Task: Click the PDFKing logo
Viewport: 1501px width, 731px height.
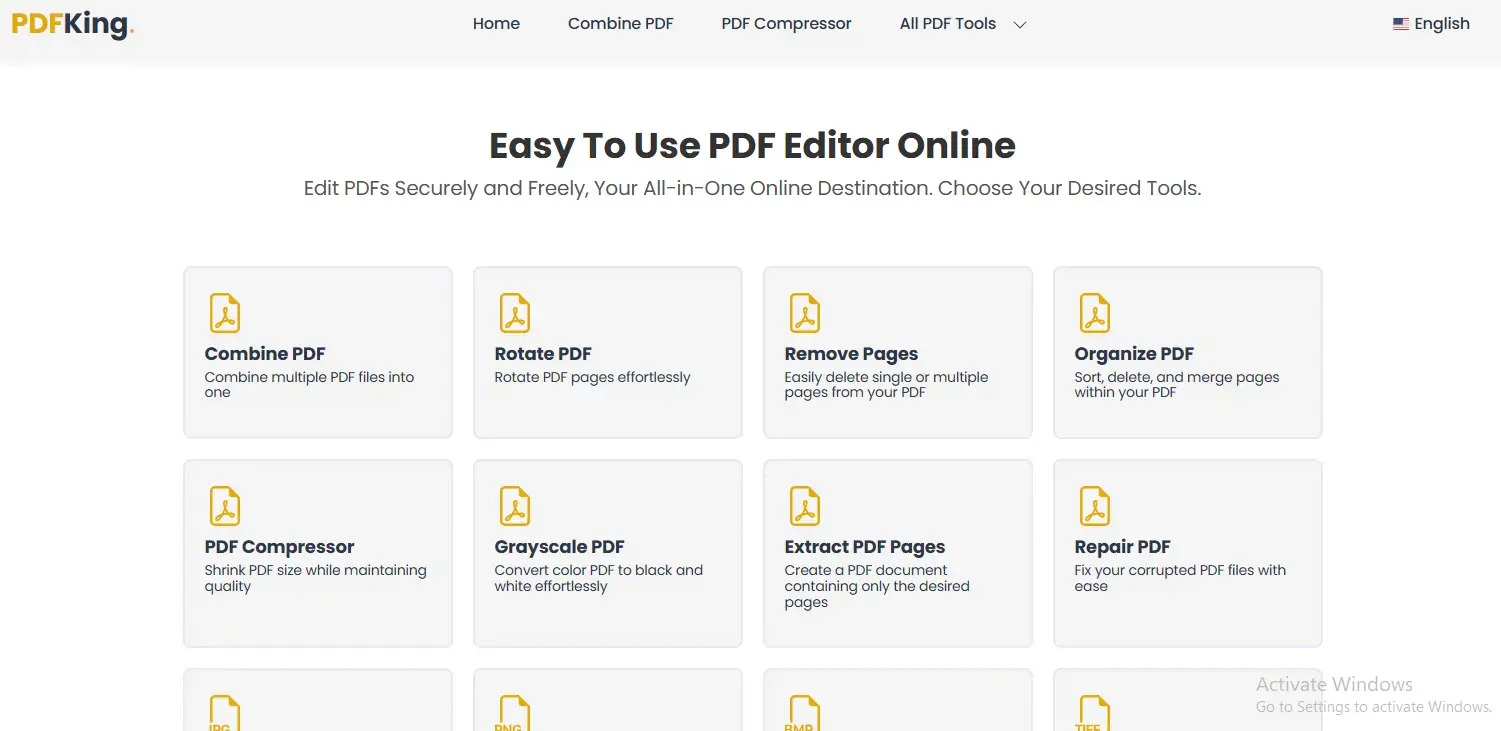Action: pyautogui.click(x=72, y=24)
